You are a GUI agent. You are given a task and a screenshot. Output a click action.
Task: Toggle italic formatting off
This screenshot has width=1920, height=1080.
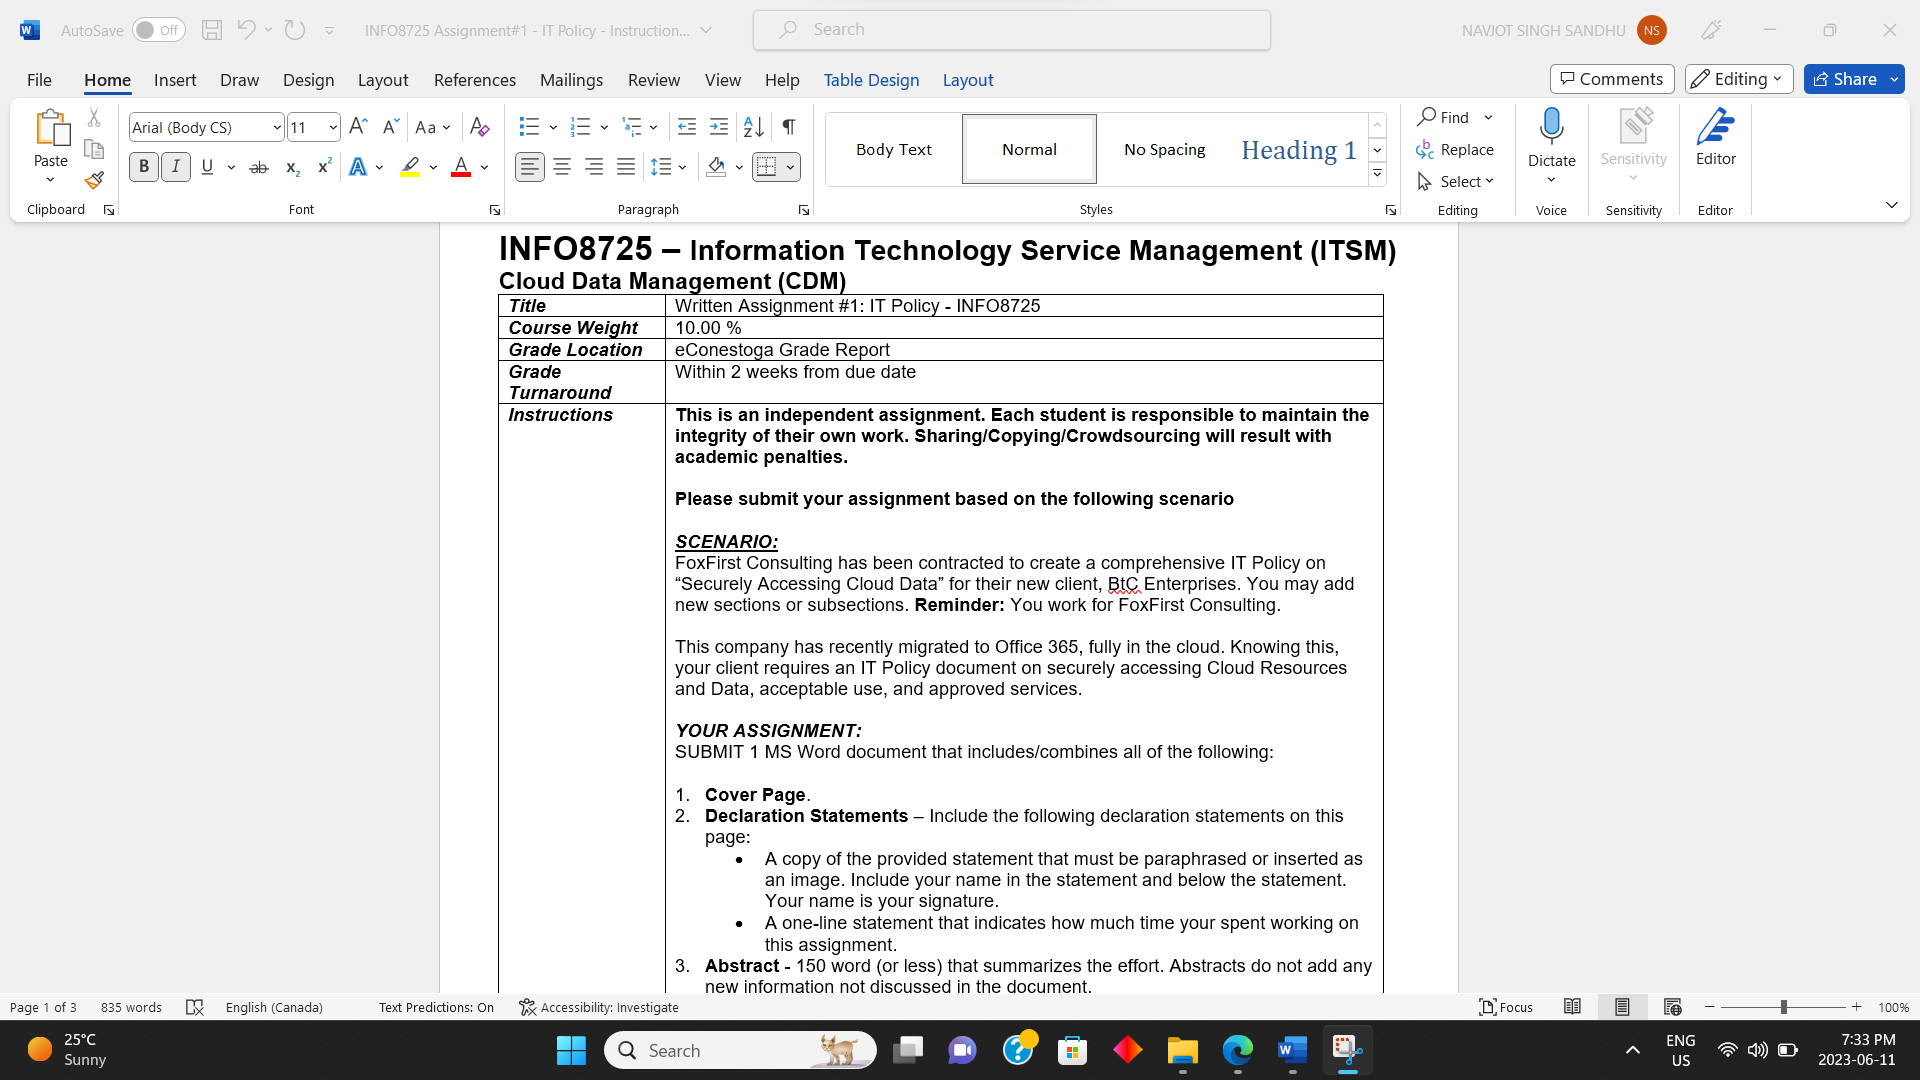click(175, 166)
